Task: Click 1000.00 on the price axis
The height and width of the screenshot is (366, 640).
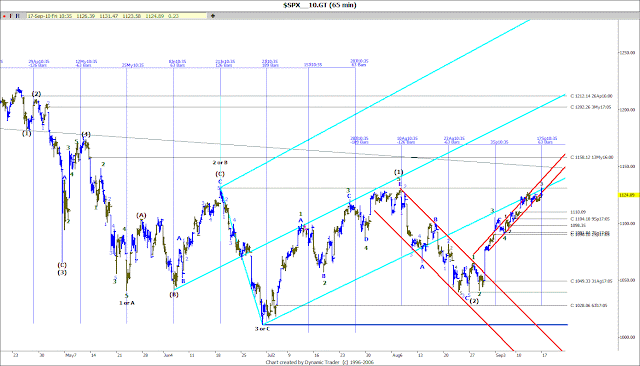Action: [628, 337]
